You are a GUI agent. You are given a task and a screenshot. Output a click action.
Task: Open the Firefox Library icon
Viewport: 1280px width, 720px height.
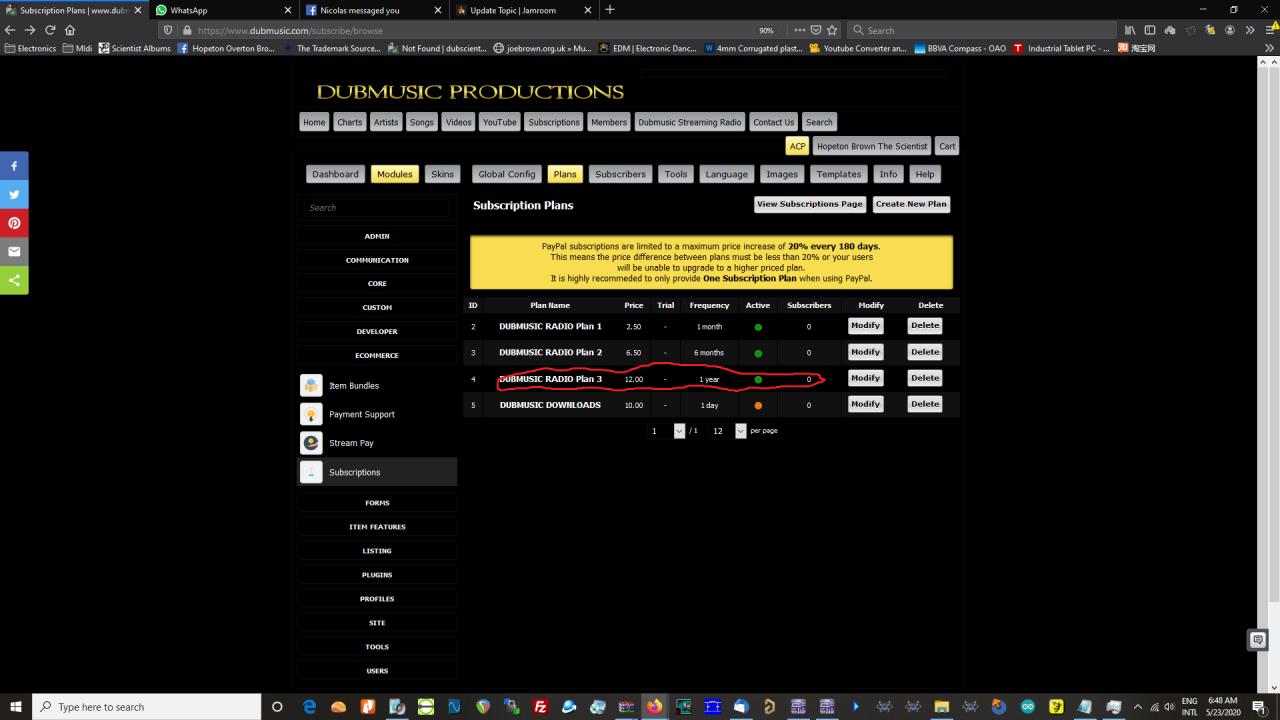(1130, 30)
